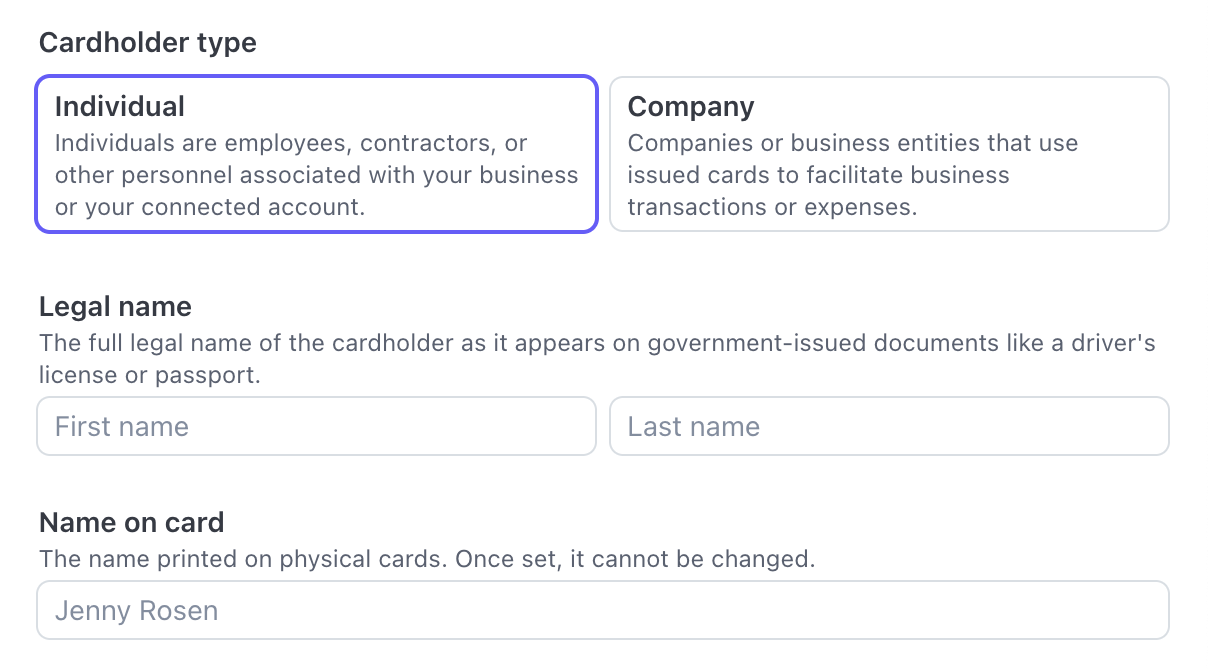Image resolution: width=1208 pixels, height=670 pixels.
Task: Focus the field showing Jenny Rosen placeholder
Action: pos(603,610)
